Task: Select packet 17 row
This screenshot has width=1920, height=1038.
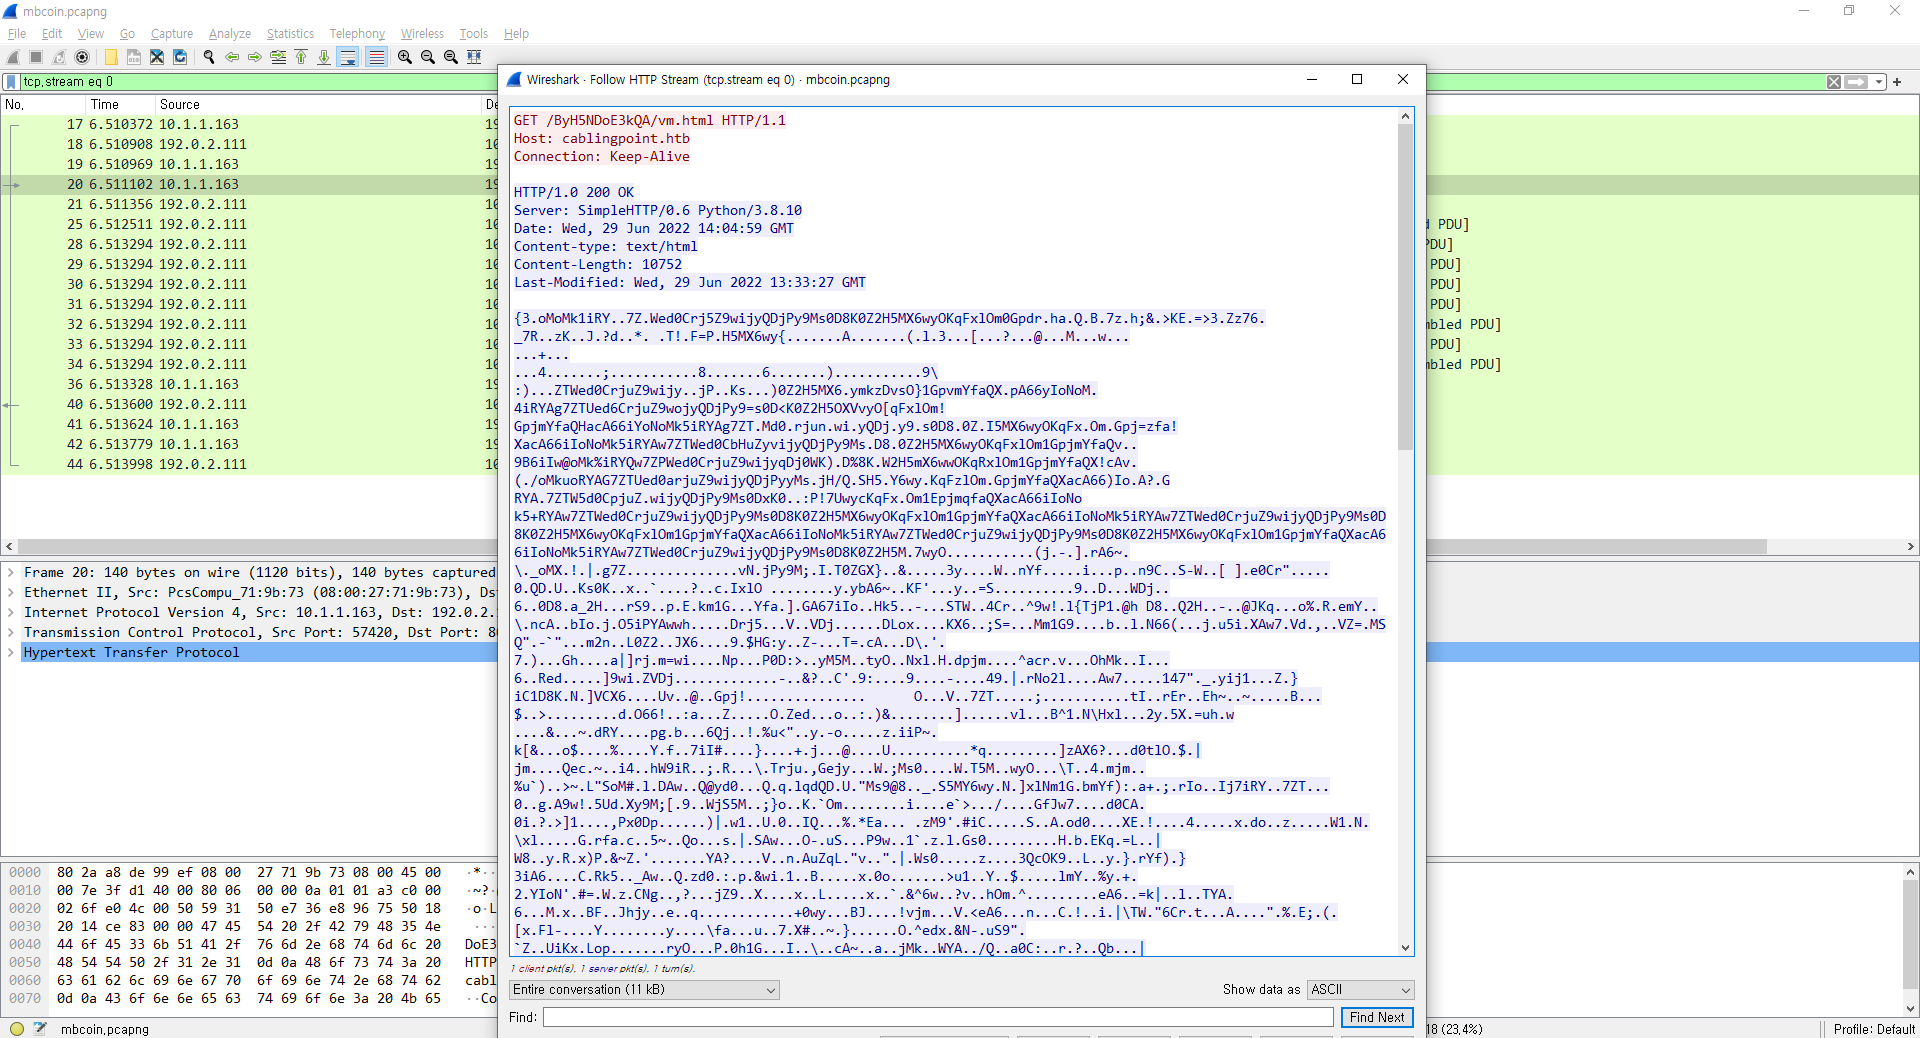Action: [x=250, y=124]
